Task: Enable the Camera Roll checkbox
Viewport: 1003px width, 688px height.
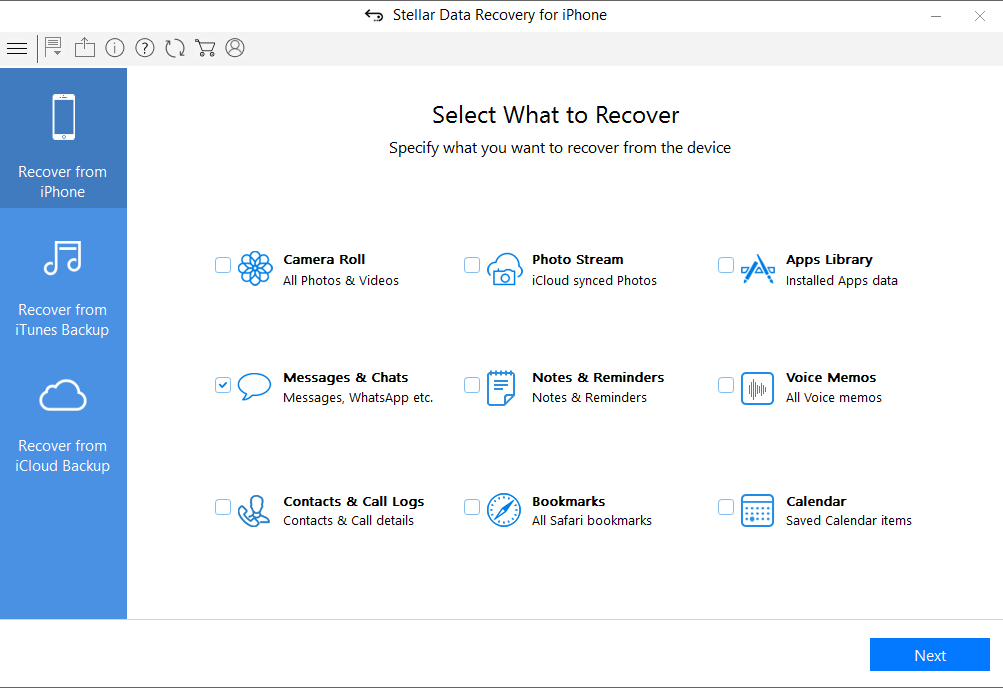Action: pos(223,265)
